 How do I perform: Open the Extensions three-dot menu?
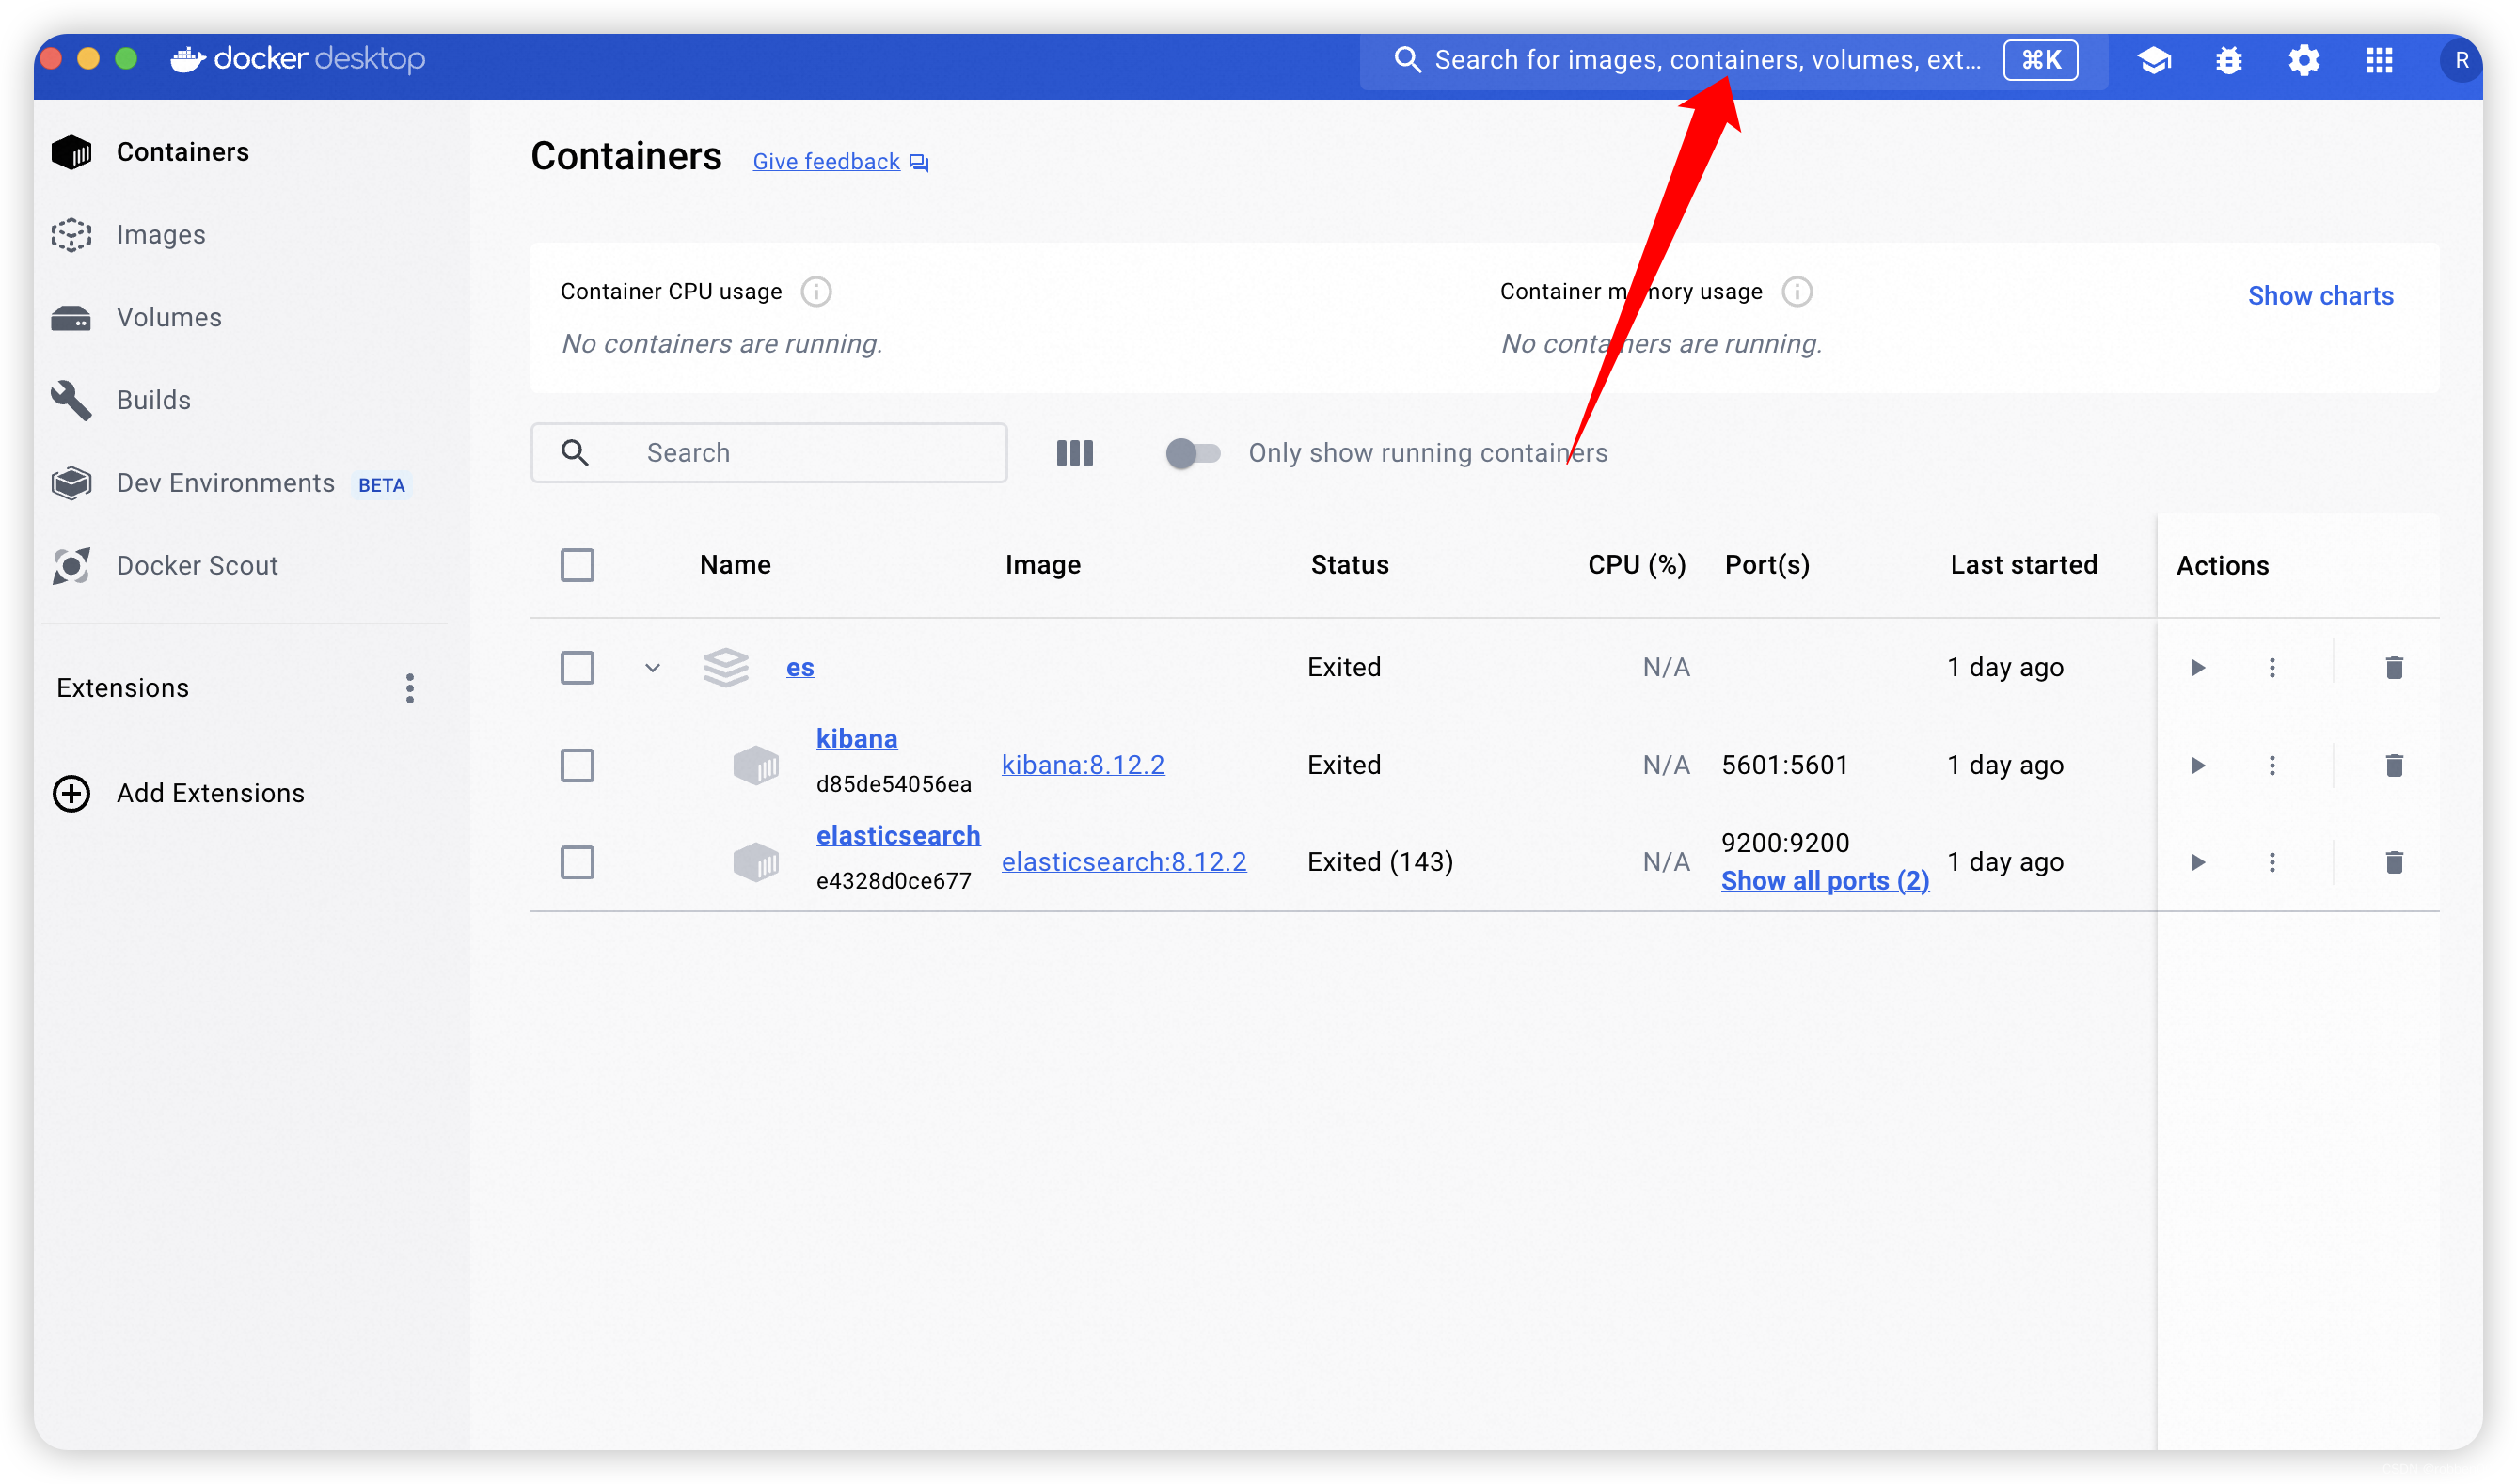(x=410, y=688)
